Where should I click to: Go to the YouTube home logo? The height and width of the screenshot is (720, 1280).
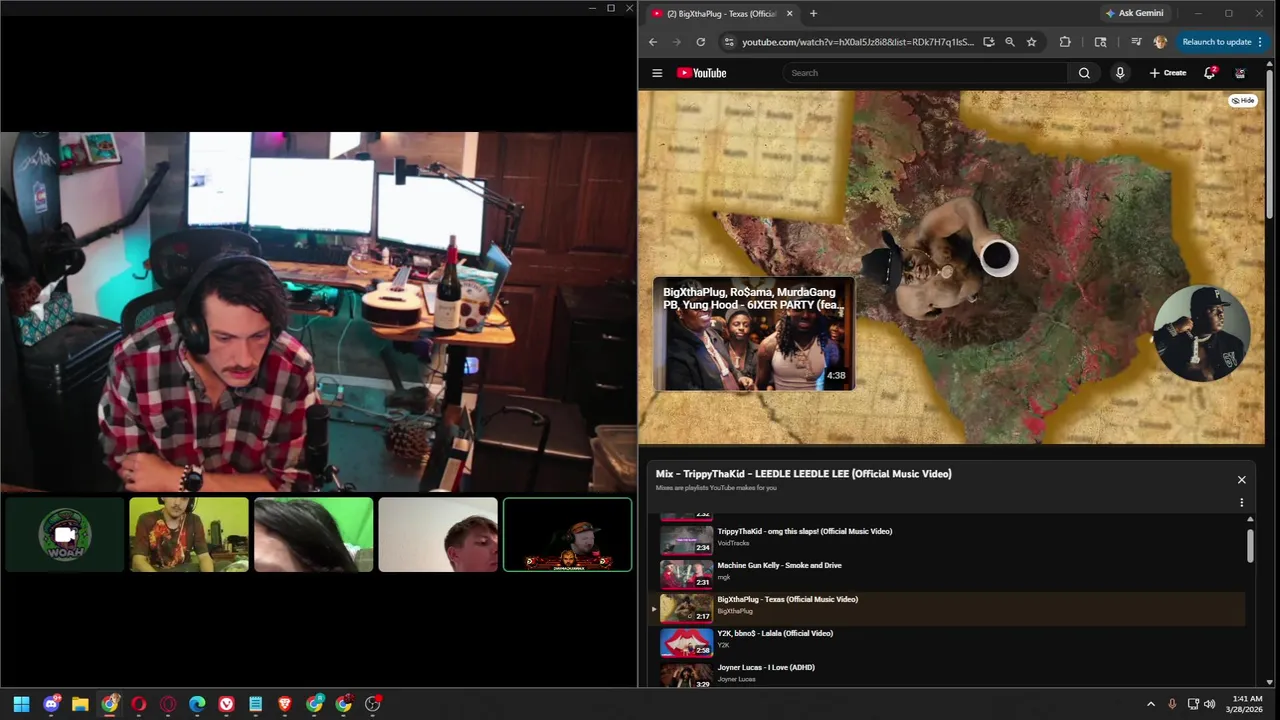701,73
